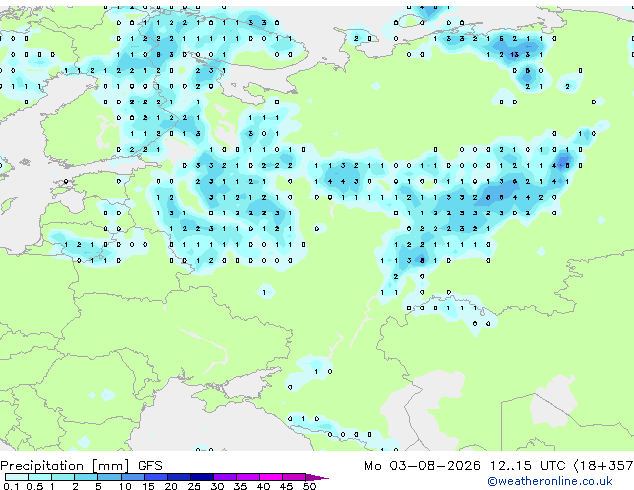The image size is (634, 490).
Task: Click the 2–5 mm legend swatch
Action: [x=86, y=477]
